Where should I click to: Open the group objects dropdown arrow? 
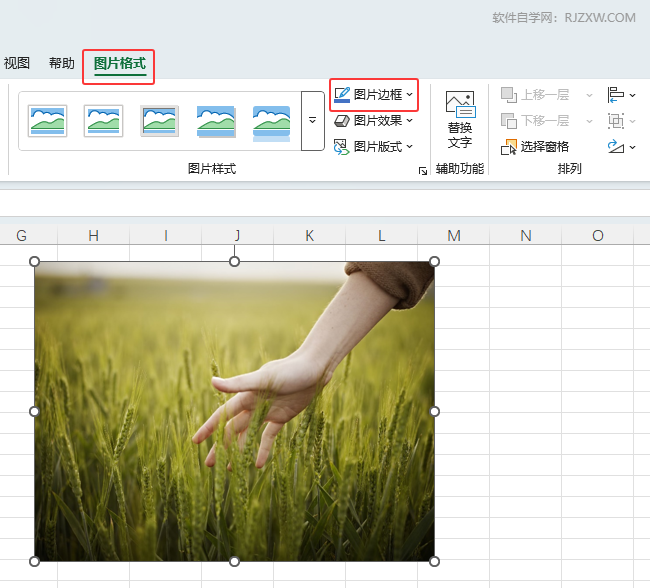tap(633, 121)
